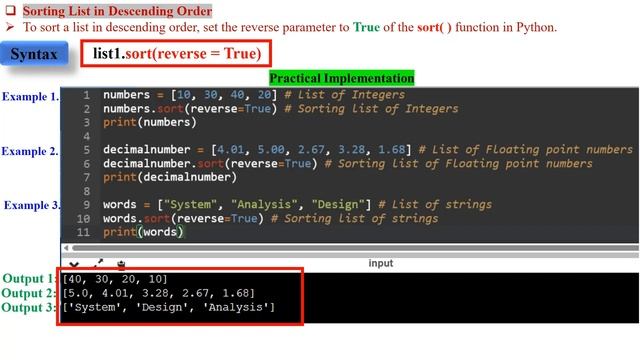Click the "numbers" variable on line 1

pyautogui.click(x=127, y=95)
